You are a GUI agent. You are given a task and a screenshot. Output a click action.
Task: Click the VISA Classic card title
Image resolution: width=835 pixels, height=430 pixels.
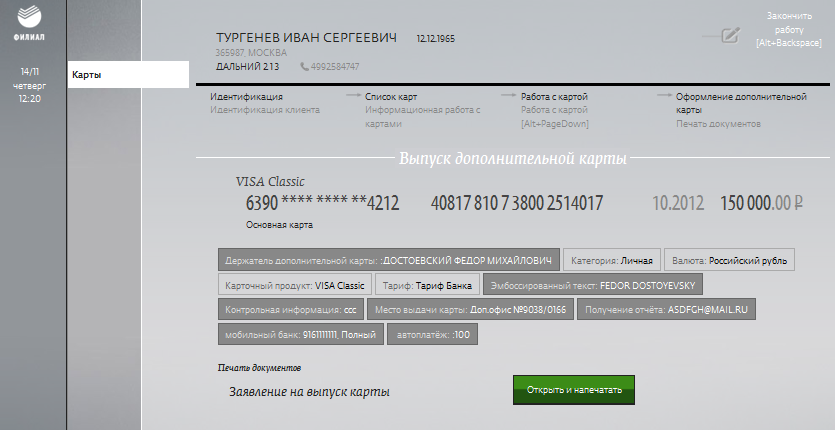click(270, 182)
